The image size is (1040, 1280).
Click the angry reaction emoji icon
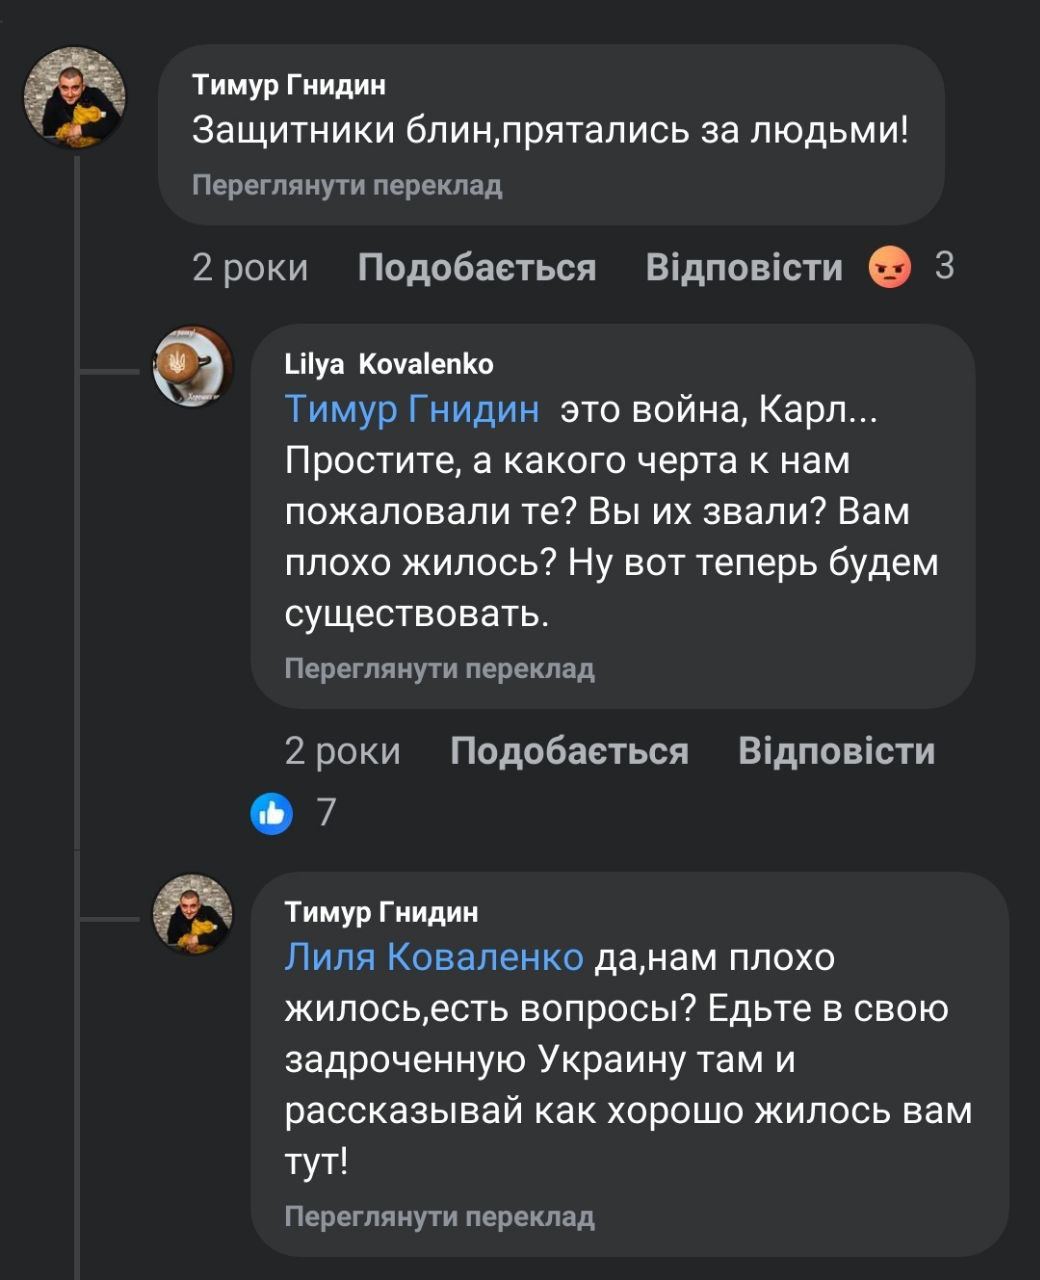click(x=890, y=267)
